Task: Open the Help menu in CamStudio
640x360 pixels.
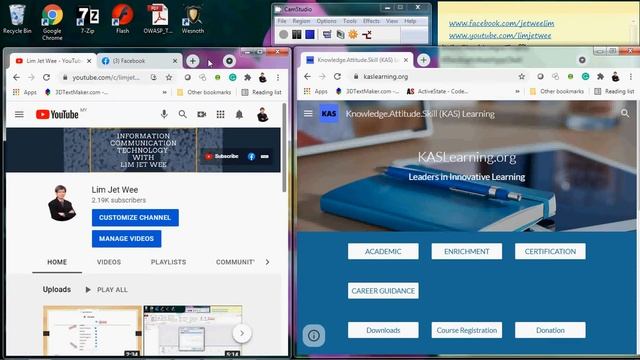Action: pos(410,21)
